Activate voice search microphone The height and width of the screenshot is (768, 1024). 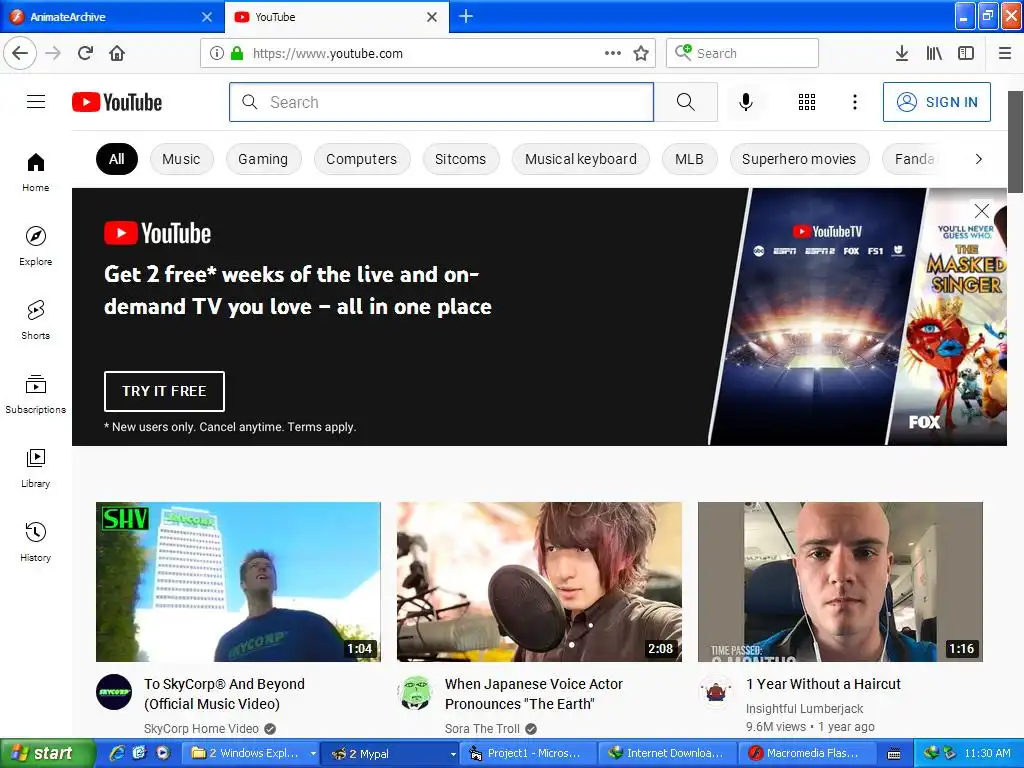tap(746, 102)
